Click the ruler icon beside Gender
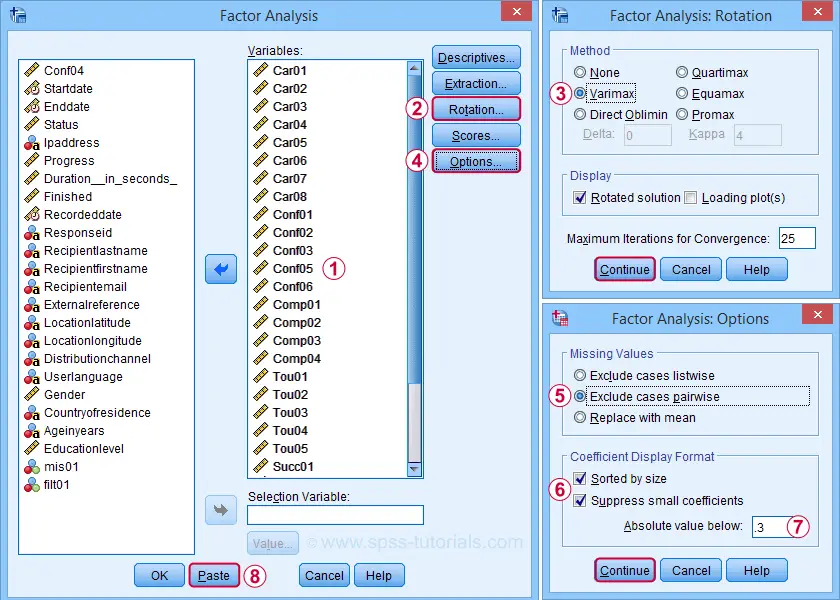The width and height of the screenshot is (840, 600). pos(32,394)
